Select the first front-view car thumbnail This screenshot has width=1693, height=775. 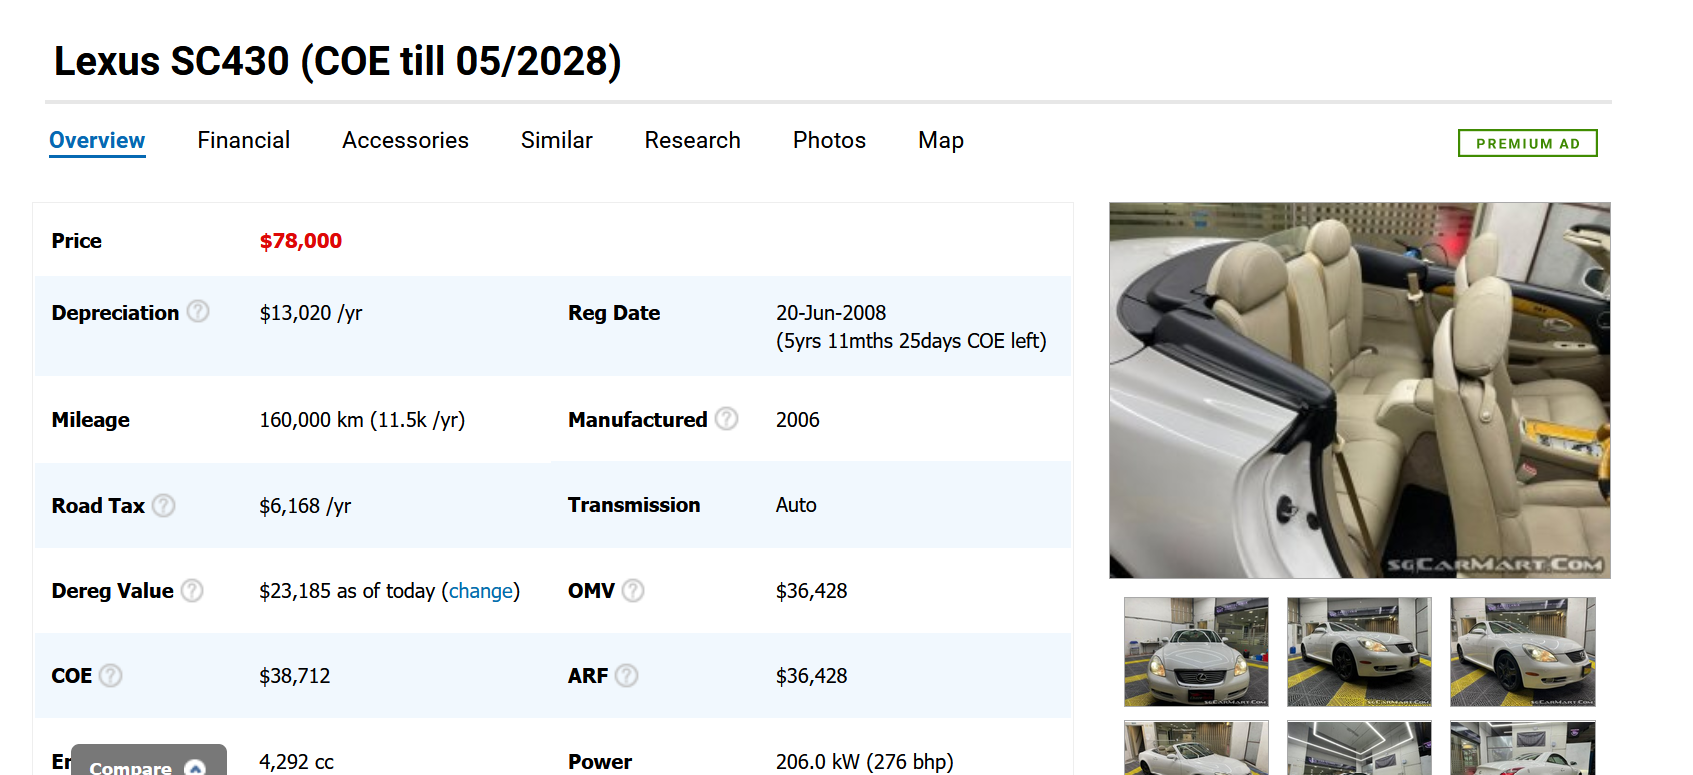pyautogui.click(x=1196, y=652)
